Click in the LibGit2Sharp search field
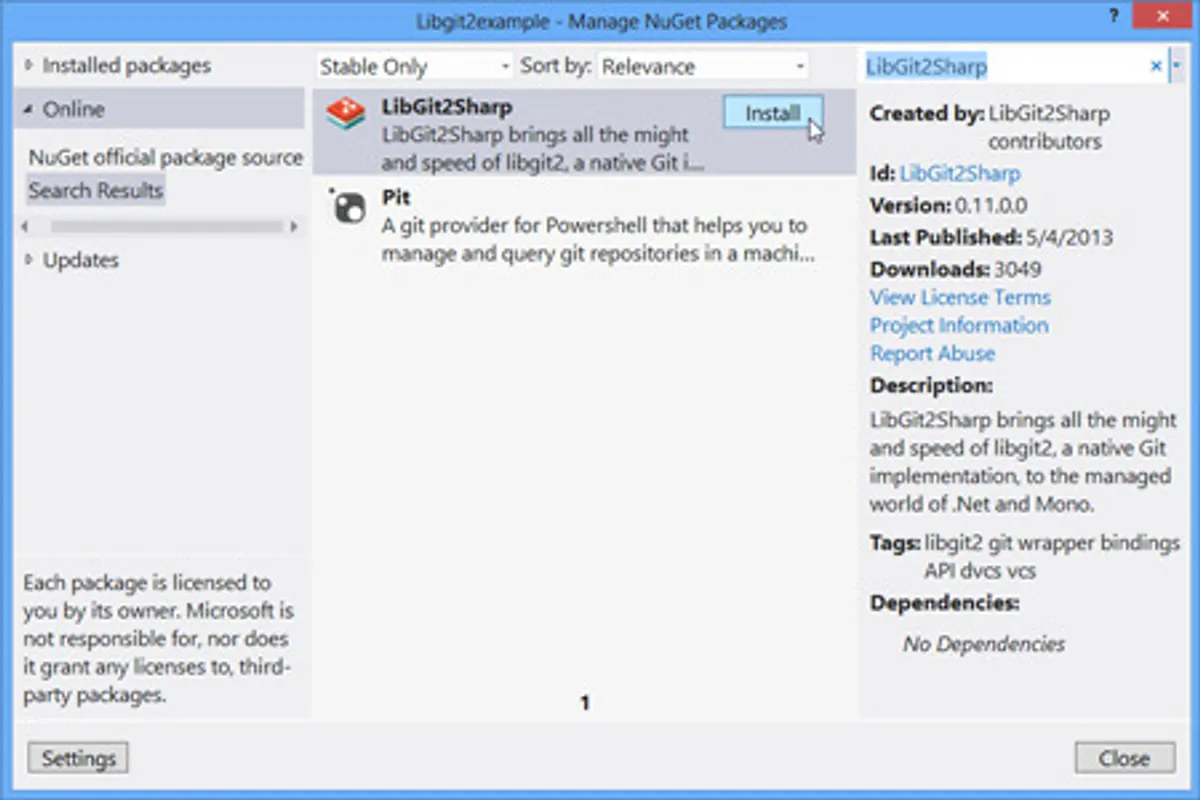This screenshot has width=1200, height=800. click(x=1004, y=67)
